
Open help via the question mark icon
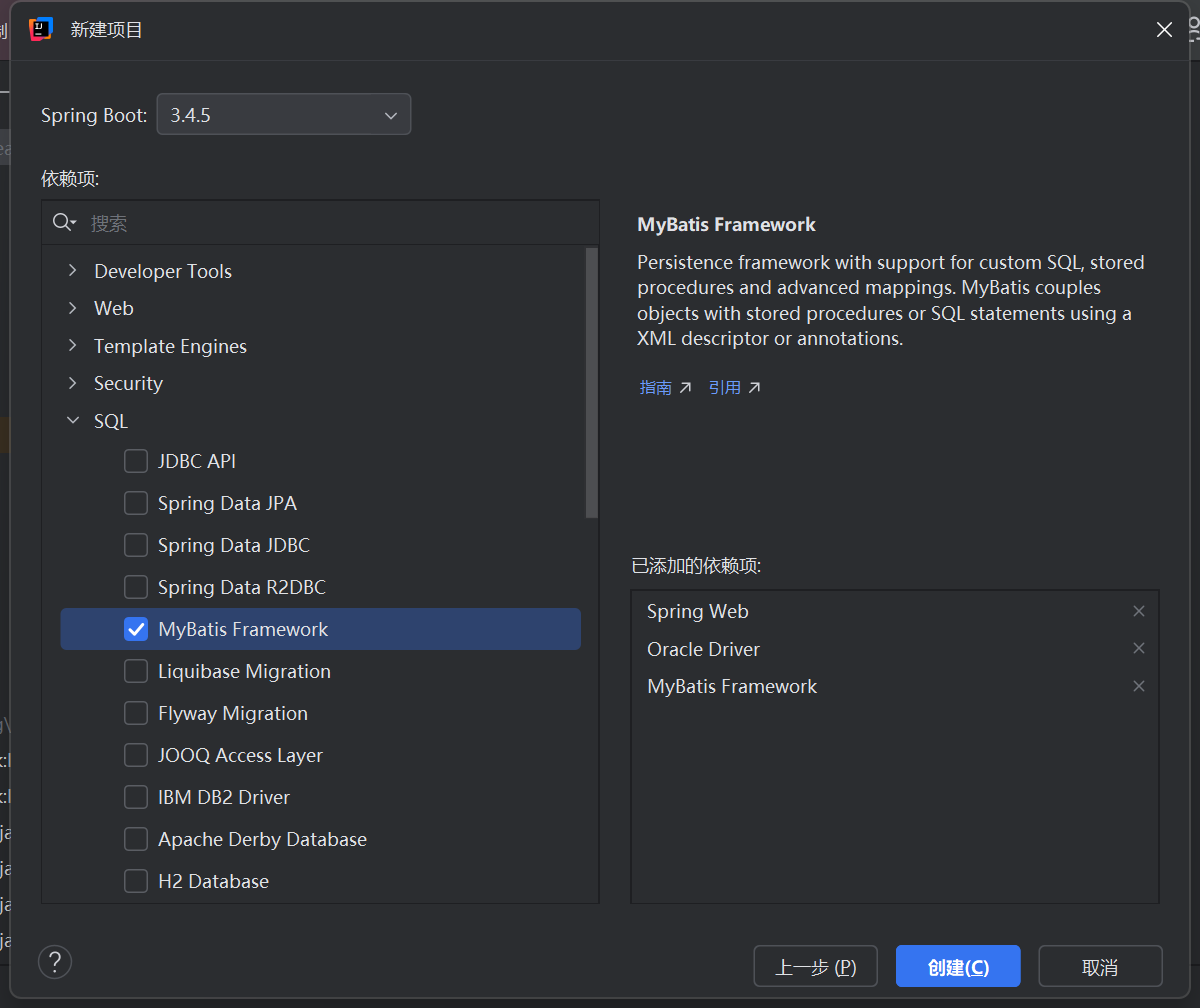click(55, 962)
